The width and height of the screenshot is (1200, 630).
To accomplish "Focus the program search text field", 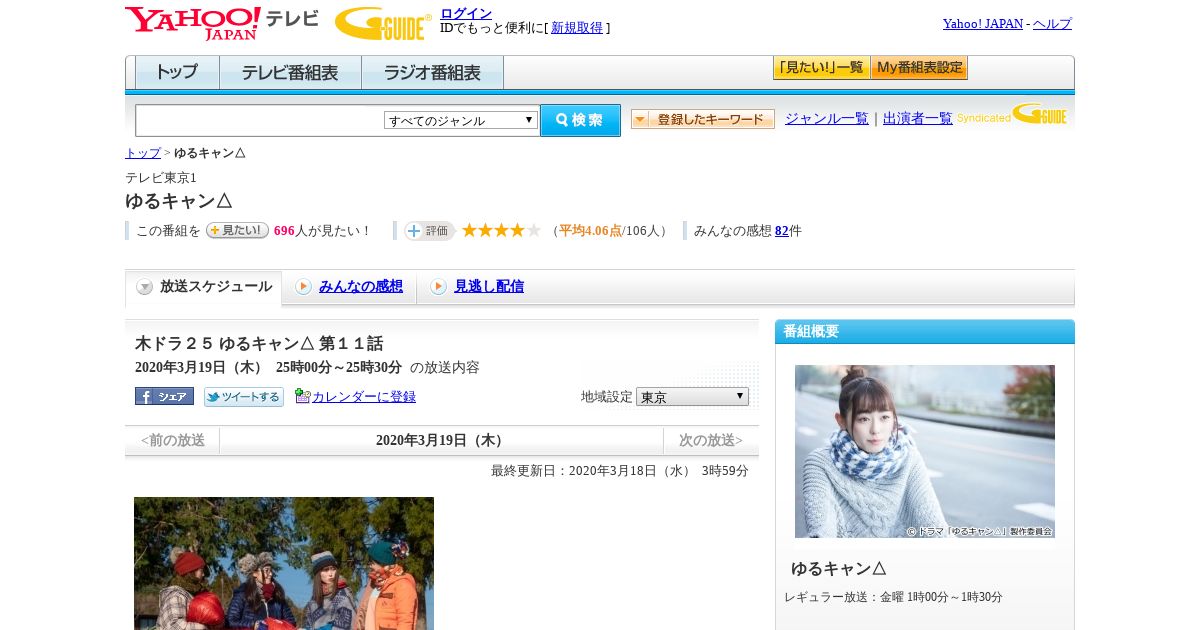I will click(x=259, y=120).
